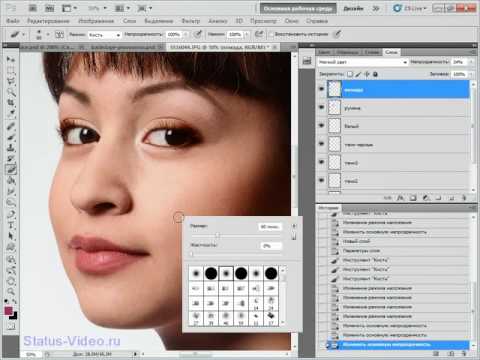Click the brush size value field
480x360 pixels.
click(270, 227)
